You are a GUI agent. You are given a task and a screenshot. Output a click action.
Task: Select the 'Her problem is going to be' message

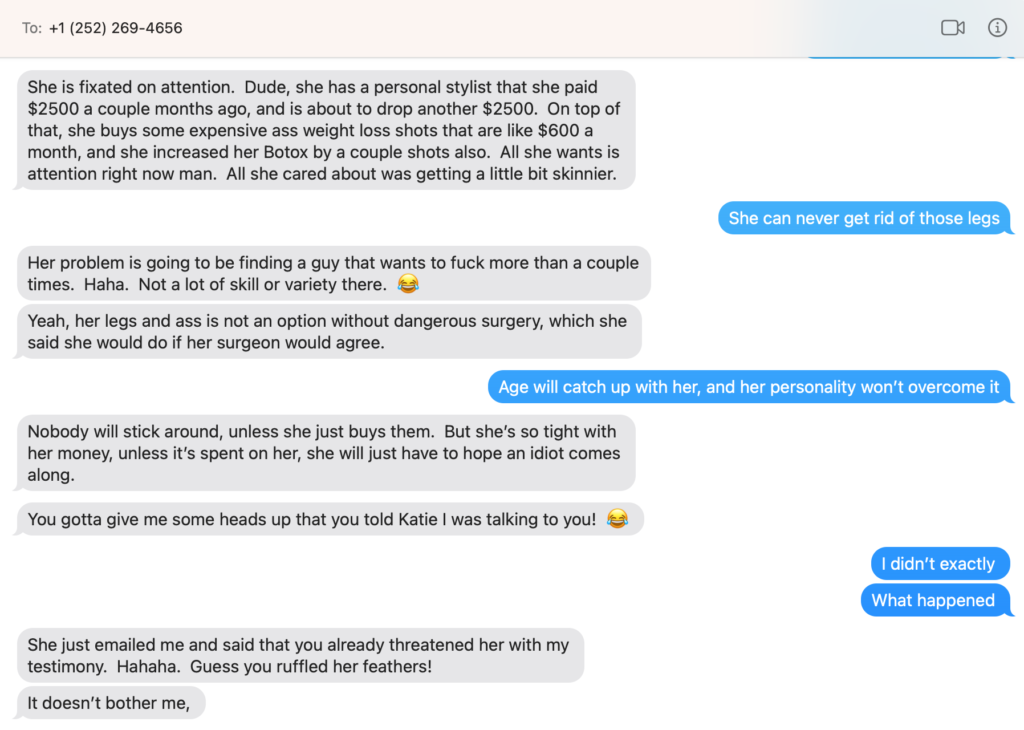point(333,273)
